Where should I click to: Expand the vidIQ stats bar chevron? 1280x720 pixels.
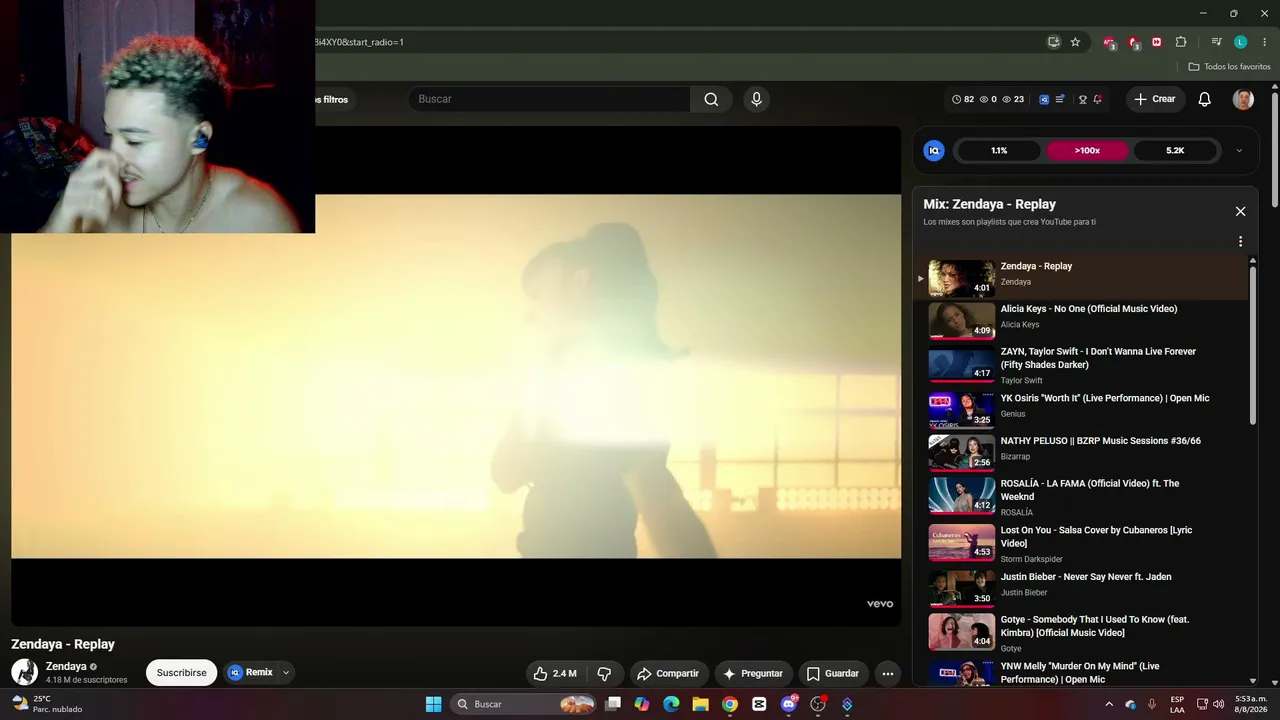click(x=1239, y=151)
